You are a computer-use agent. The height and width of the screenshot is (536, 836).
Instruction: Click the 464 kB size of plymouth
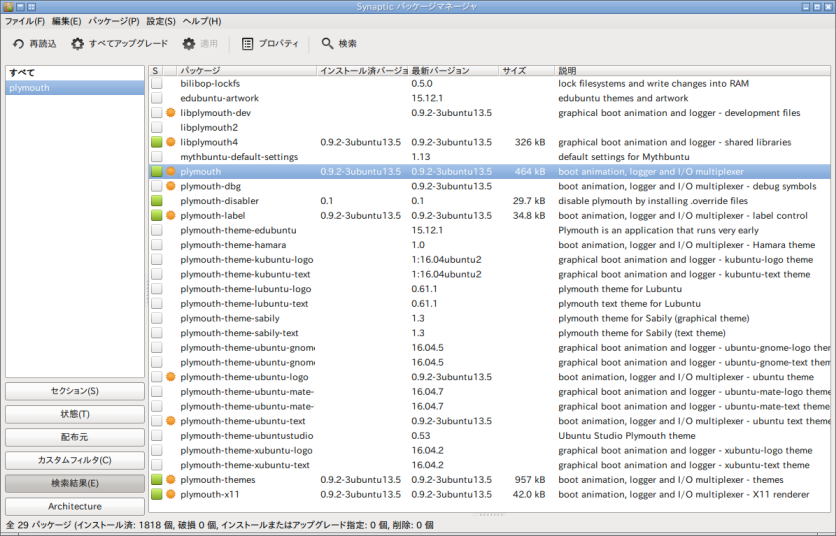click(530, 171)
